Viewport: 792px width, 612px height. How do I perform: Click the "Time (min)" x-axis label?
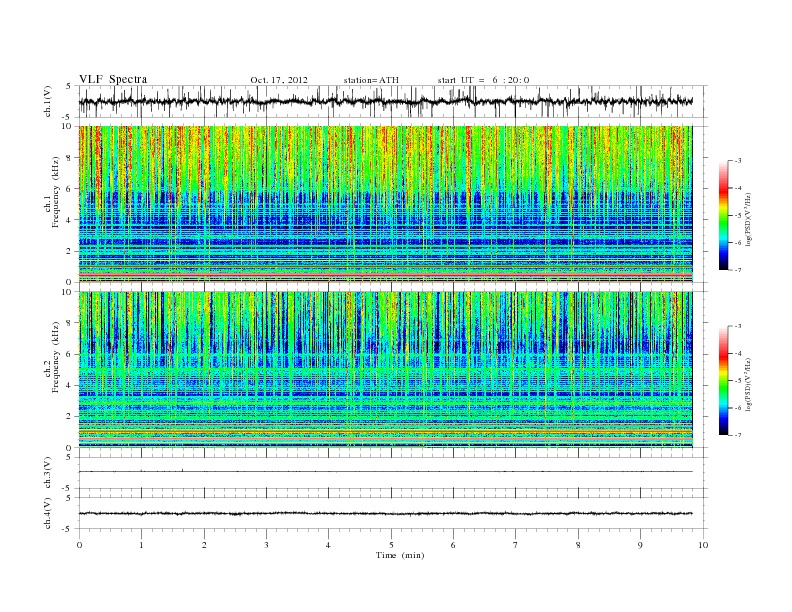[400, 555]
